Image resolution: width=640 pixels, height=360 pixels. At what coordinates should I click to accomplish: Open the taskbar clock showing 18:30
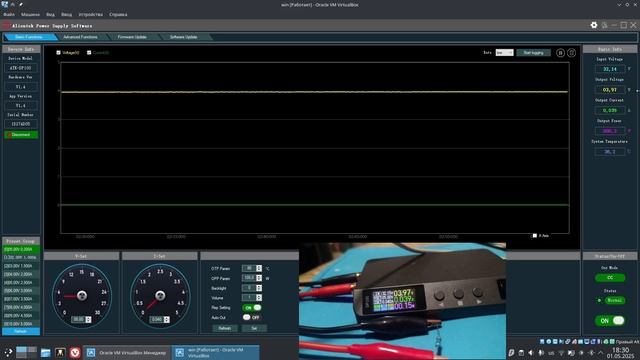coord(621,353)
